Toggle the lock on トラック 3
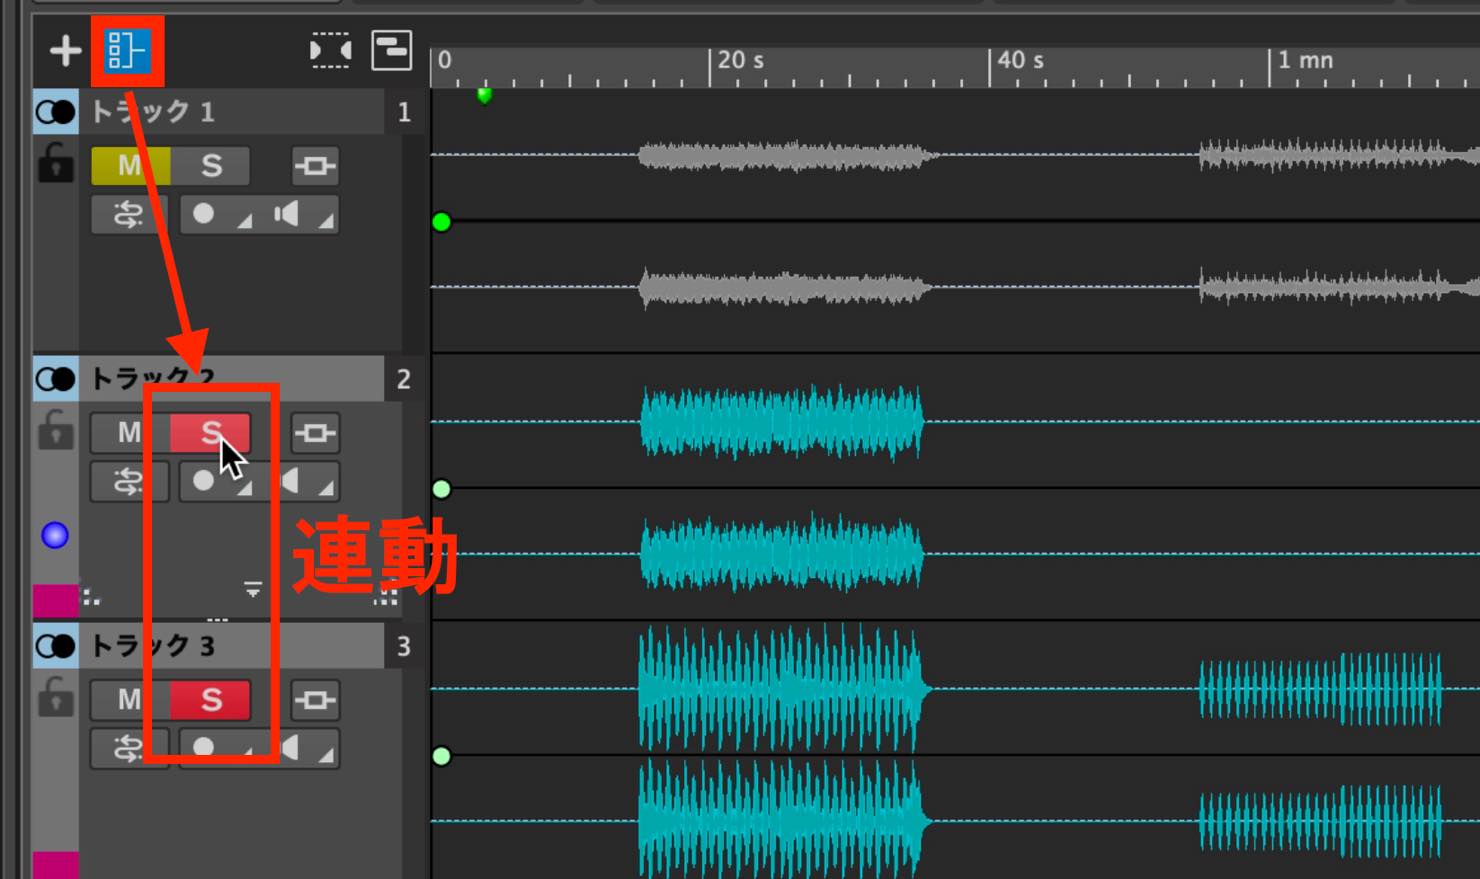This screenshot has height=879, width=1480. (55, 698)
